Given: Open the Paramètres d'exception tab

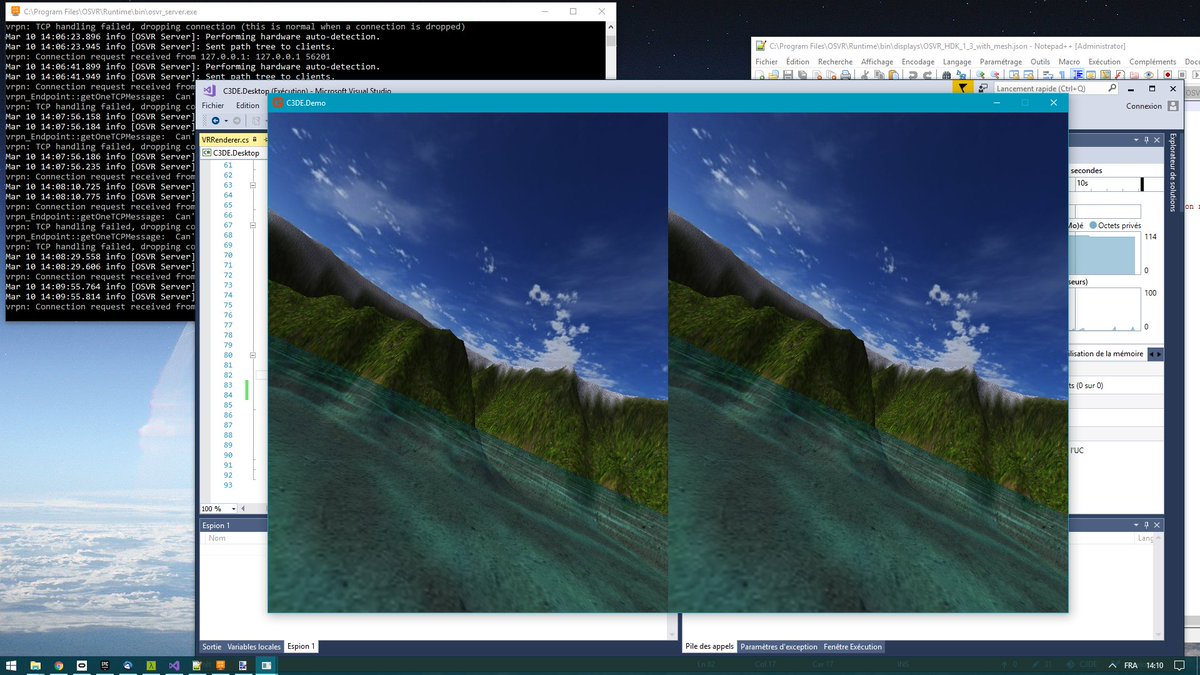Looking at the screenshot, I should coord(779,647).
